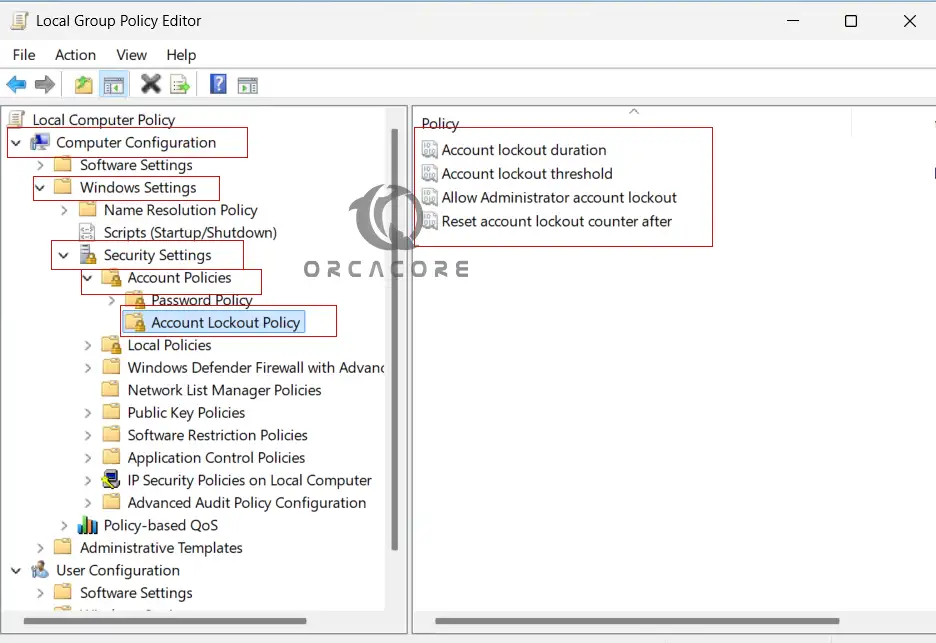Collapse the Computer Configuration node
Image resolution: width=936 pixels, height=643 pixels.
click(x=16, y=143)
